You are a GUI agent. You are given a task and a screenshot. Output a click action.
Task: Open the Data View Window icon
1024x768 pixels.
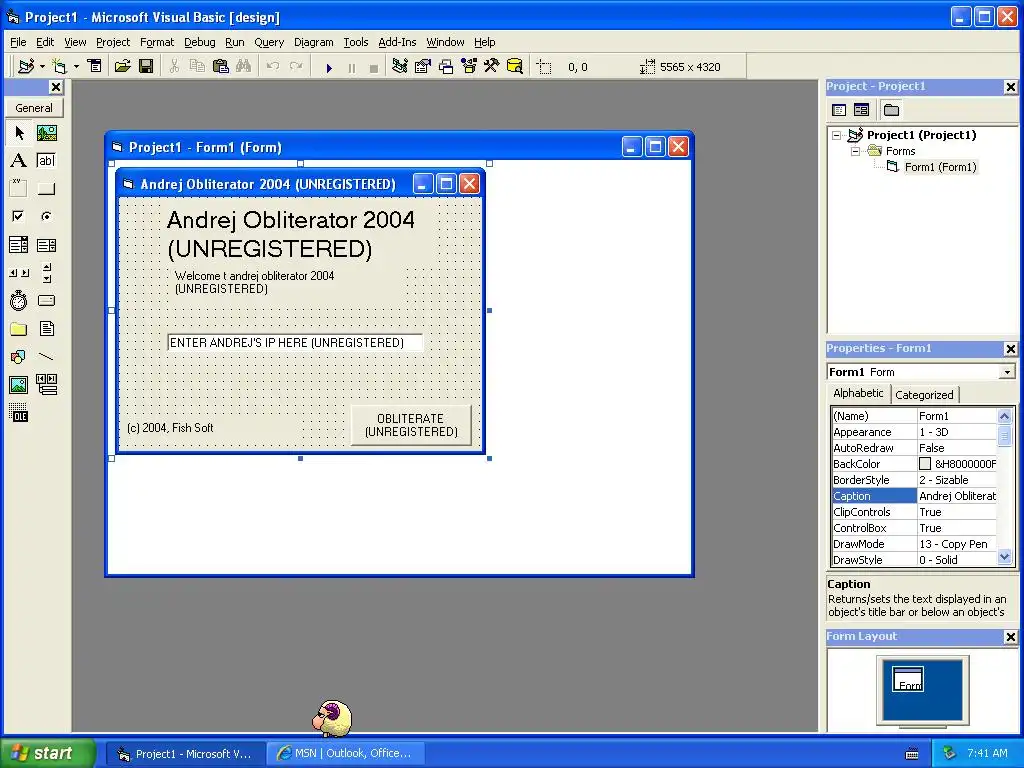tap(515, 66)
